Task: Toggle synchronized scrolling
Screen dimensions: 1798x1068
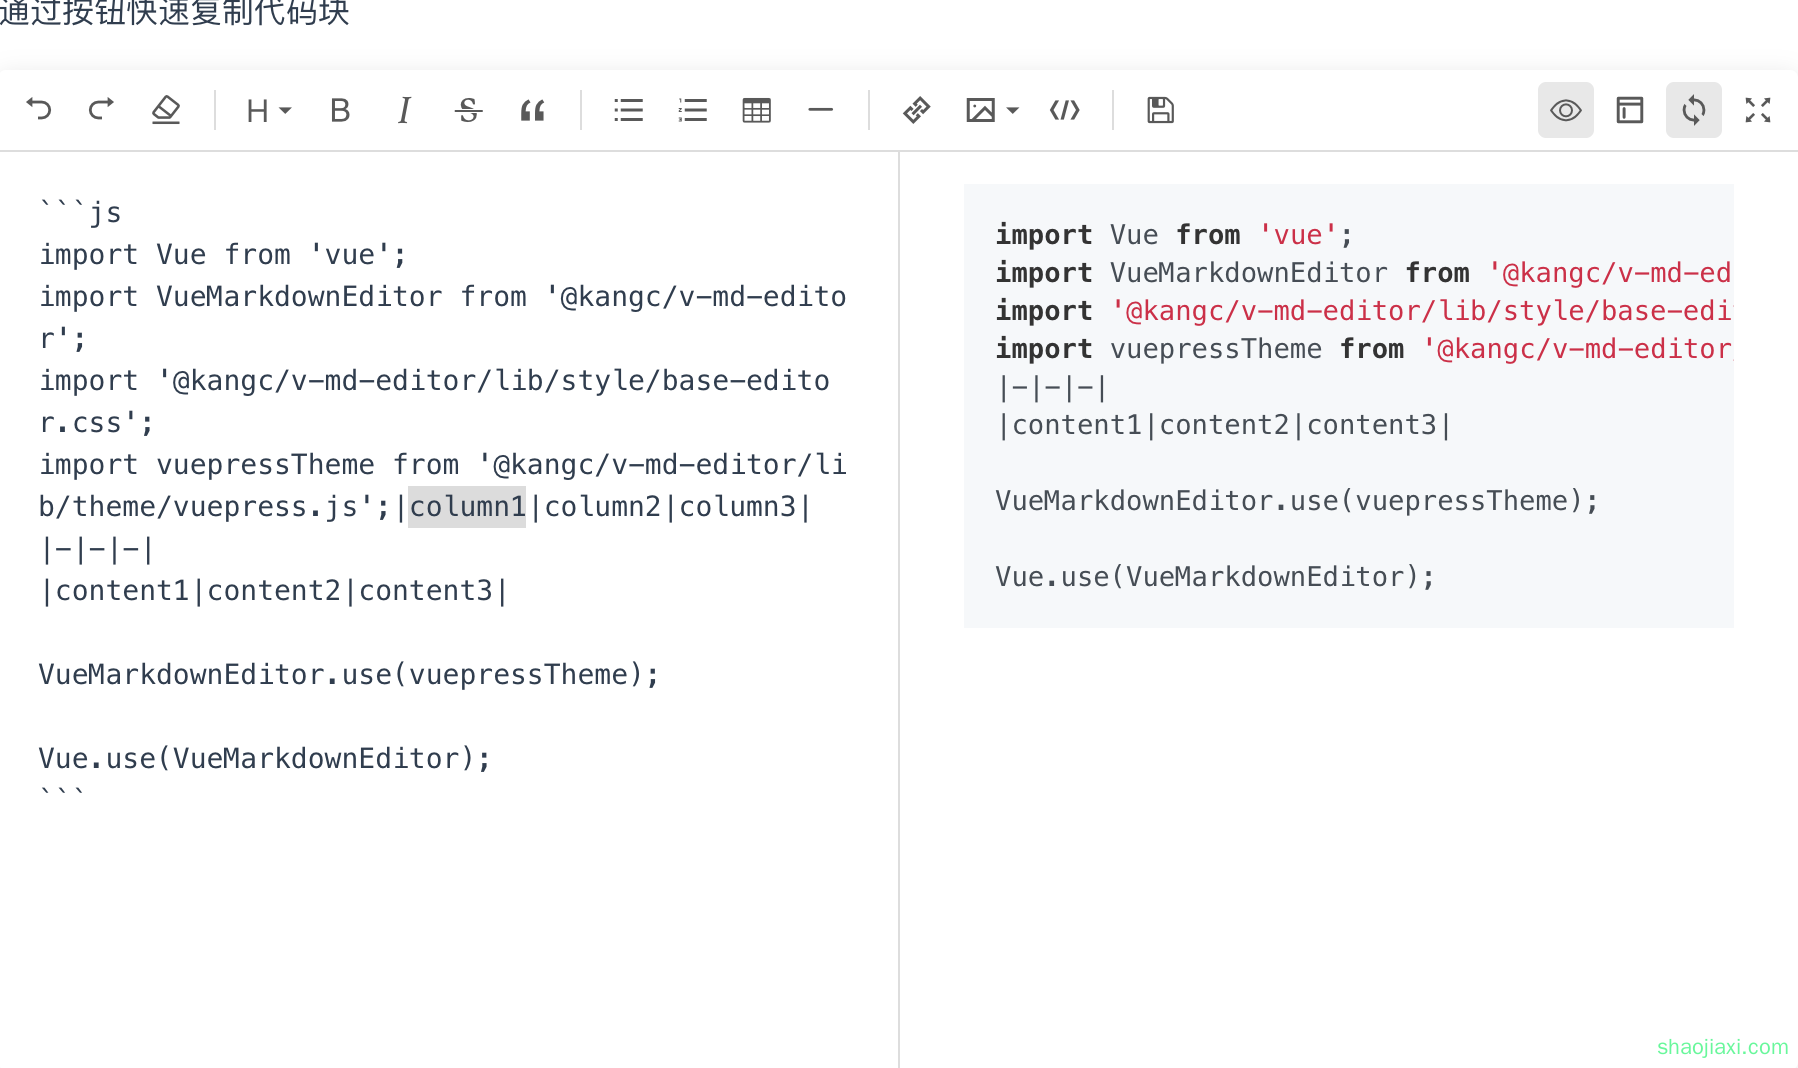Action: click(x=1694, y=110)
